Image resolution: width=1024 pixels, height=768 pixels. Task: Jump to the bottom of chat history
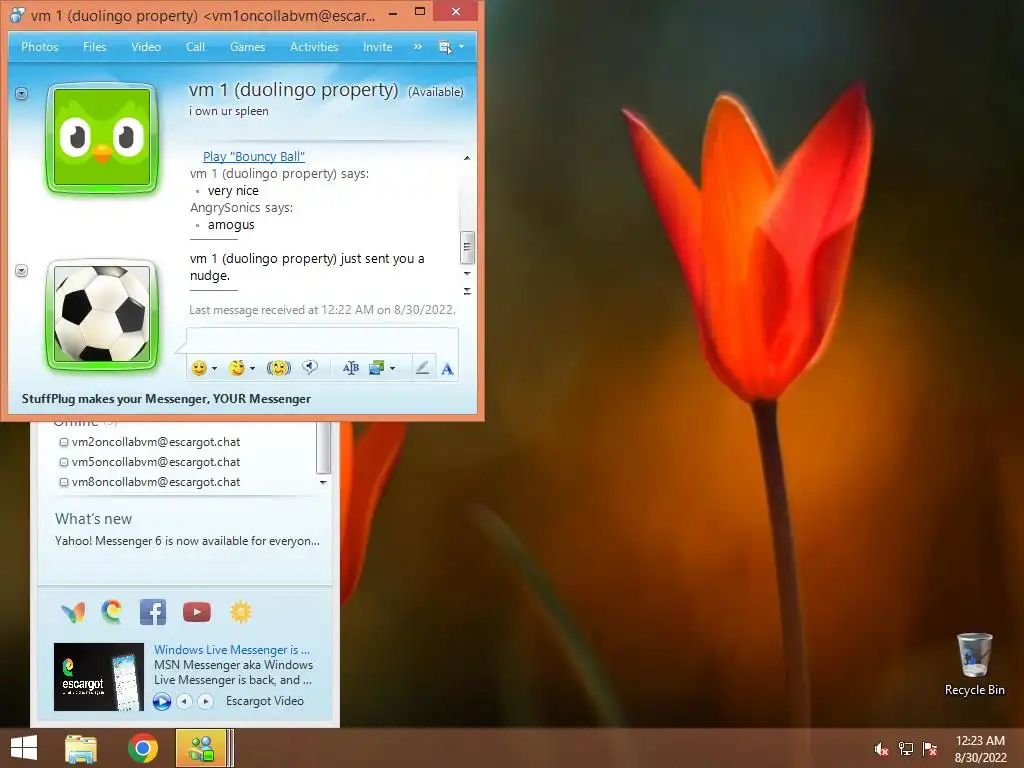[x=467, y=291]
